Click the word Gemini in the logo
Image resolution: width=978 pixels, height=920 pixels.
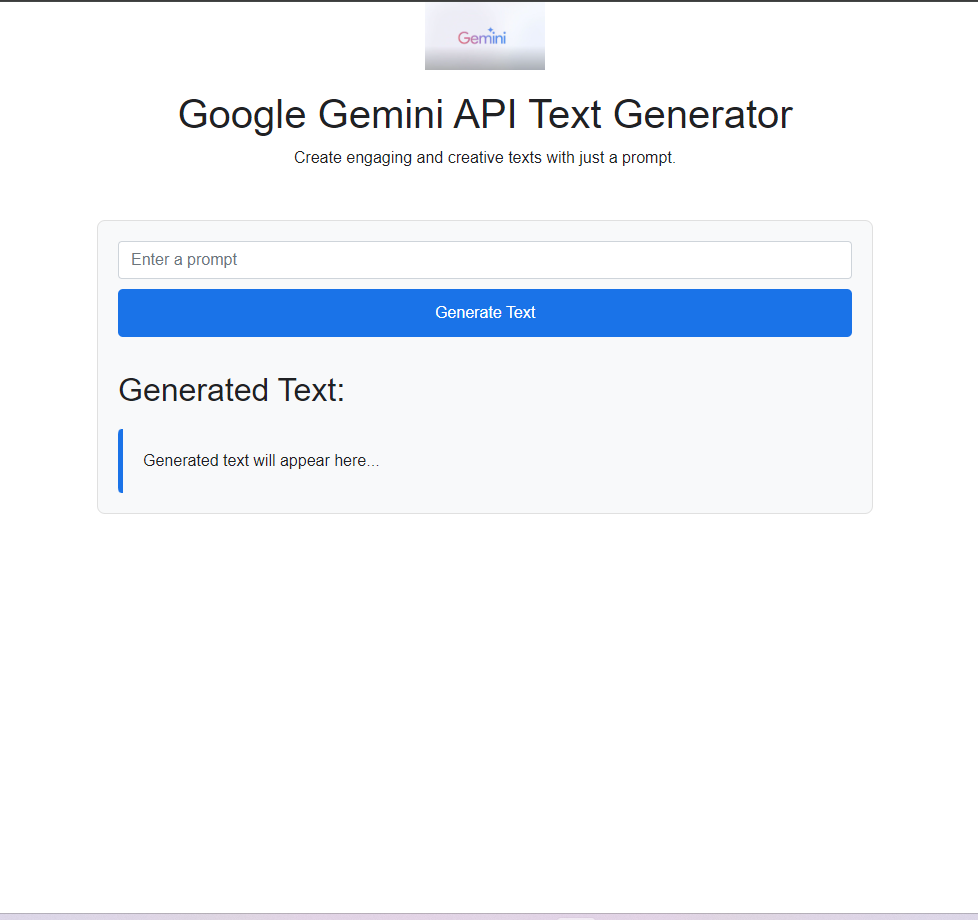481,40
